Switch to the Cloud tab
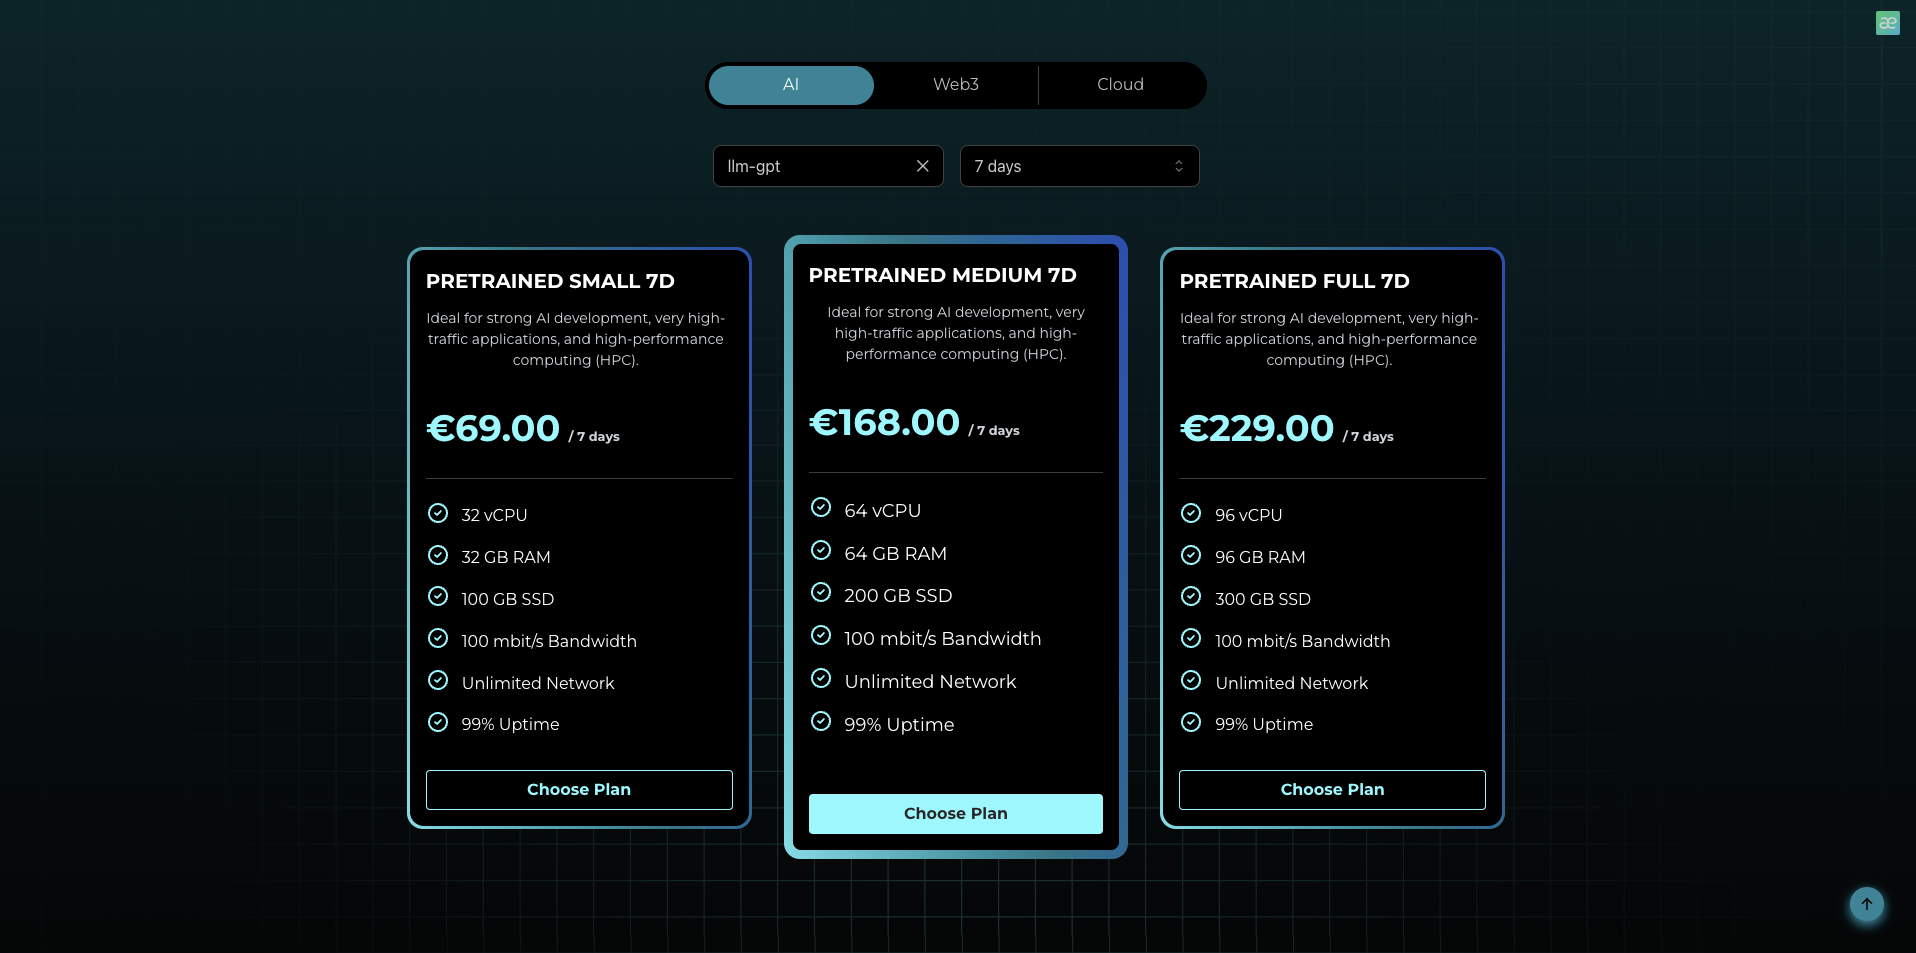Viewport: 1916px width, 953px height. (1120, 85)
